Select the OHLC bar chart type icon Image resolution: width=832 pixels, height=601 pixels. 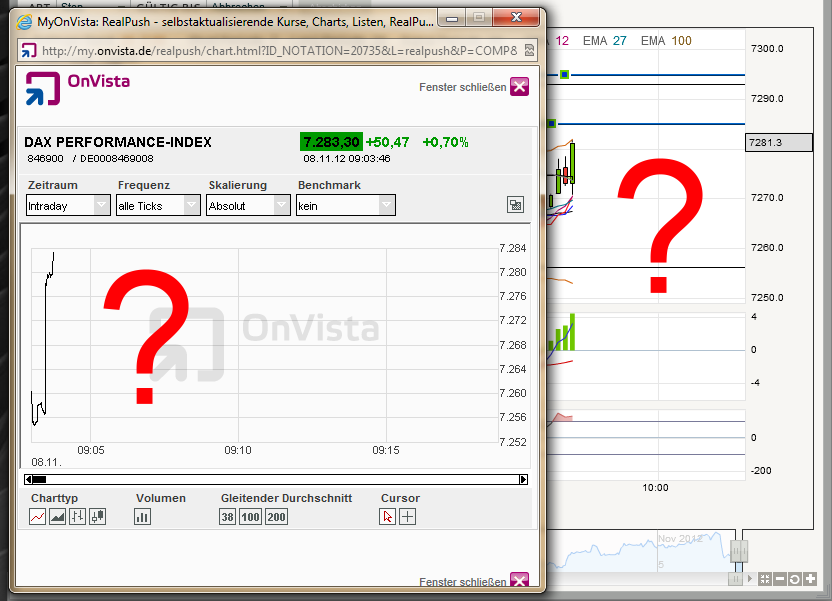(77, 516)
